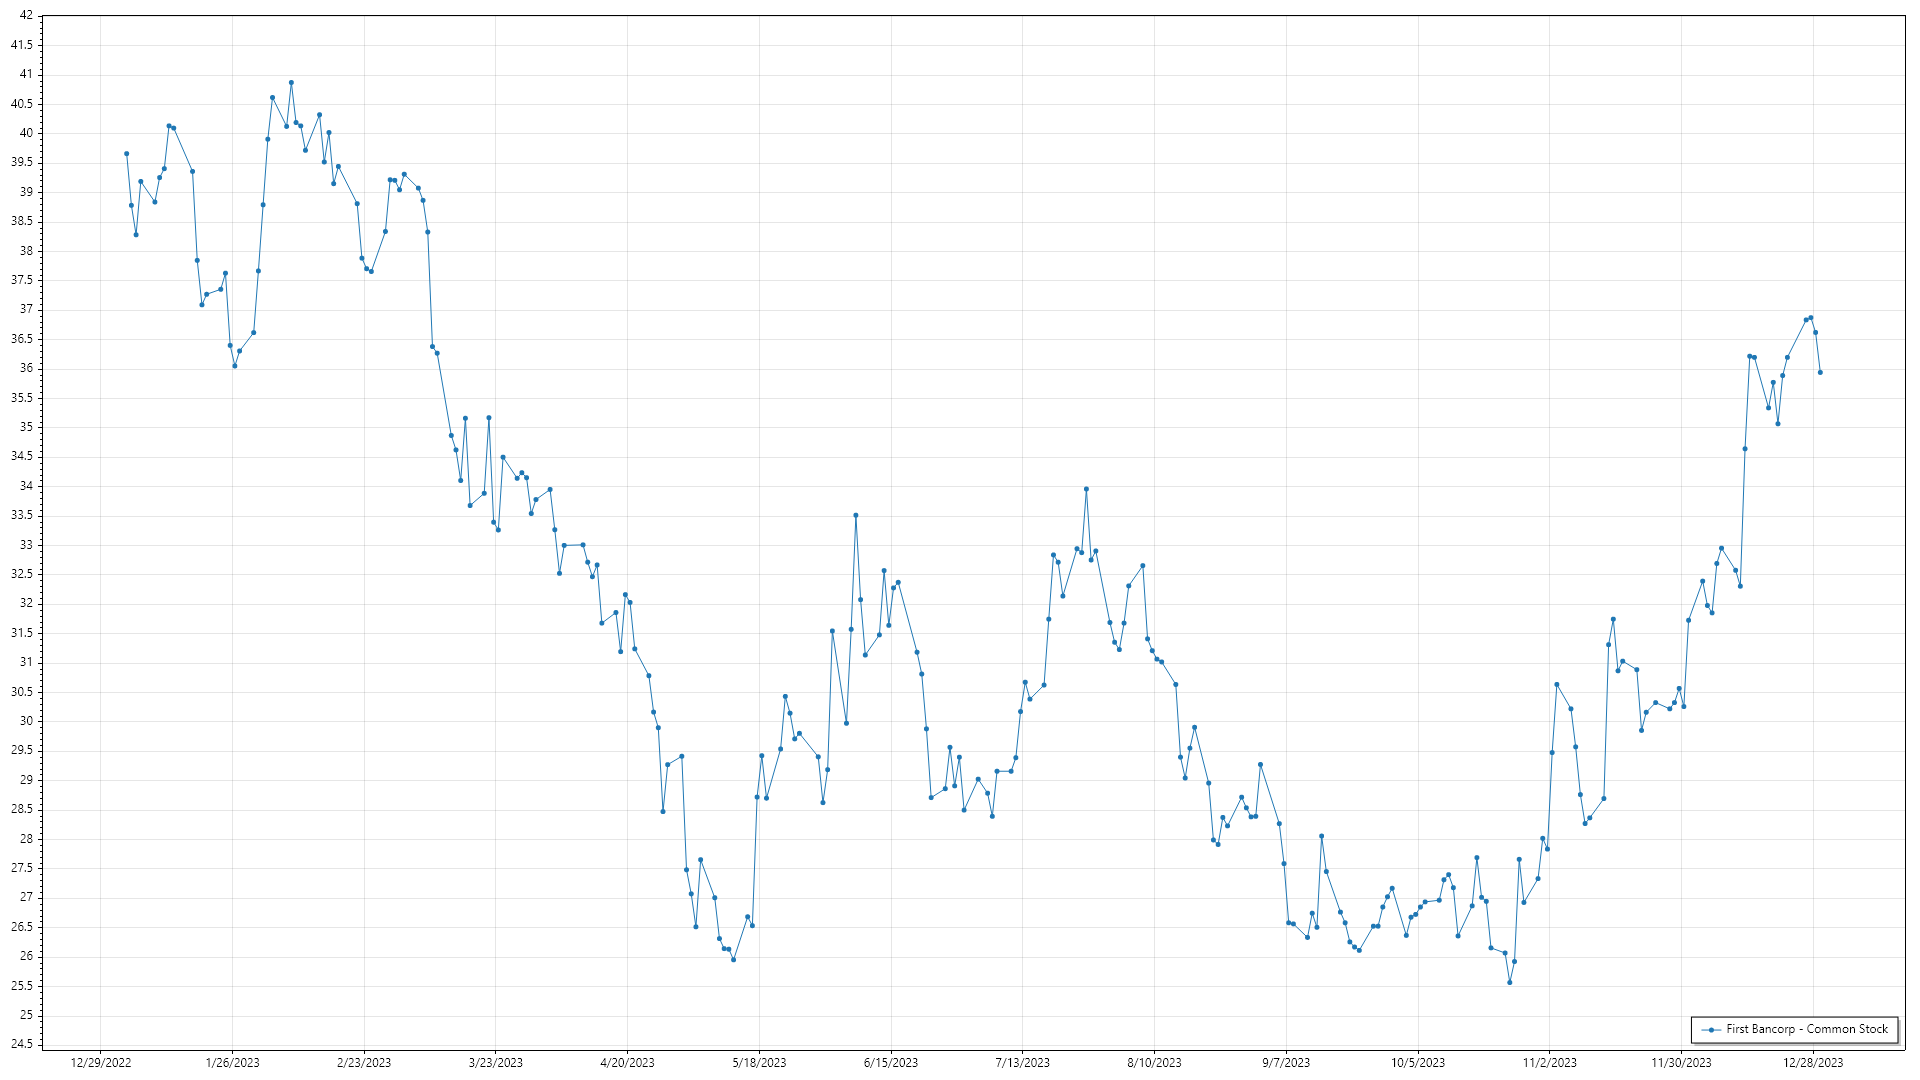Click the late July peak point near 34
Image resolution: width=1920 pixels, height=1080 pixels.
point(1086,489)
